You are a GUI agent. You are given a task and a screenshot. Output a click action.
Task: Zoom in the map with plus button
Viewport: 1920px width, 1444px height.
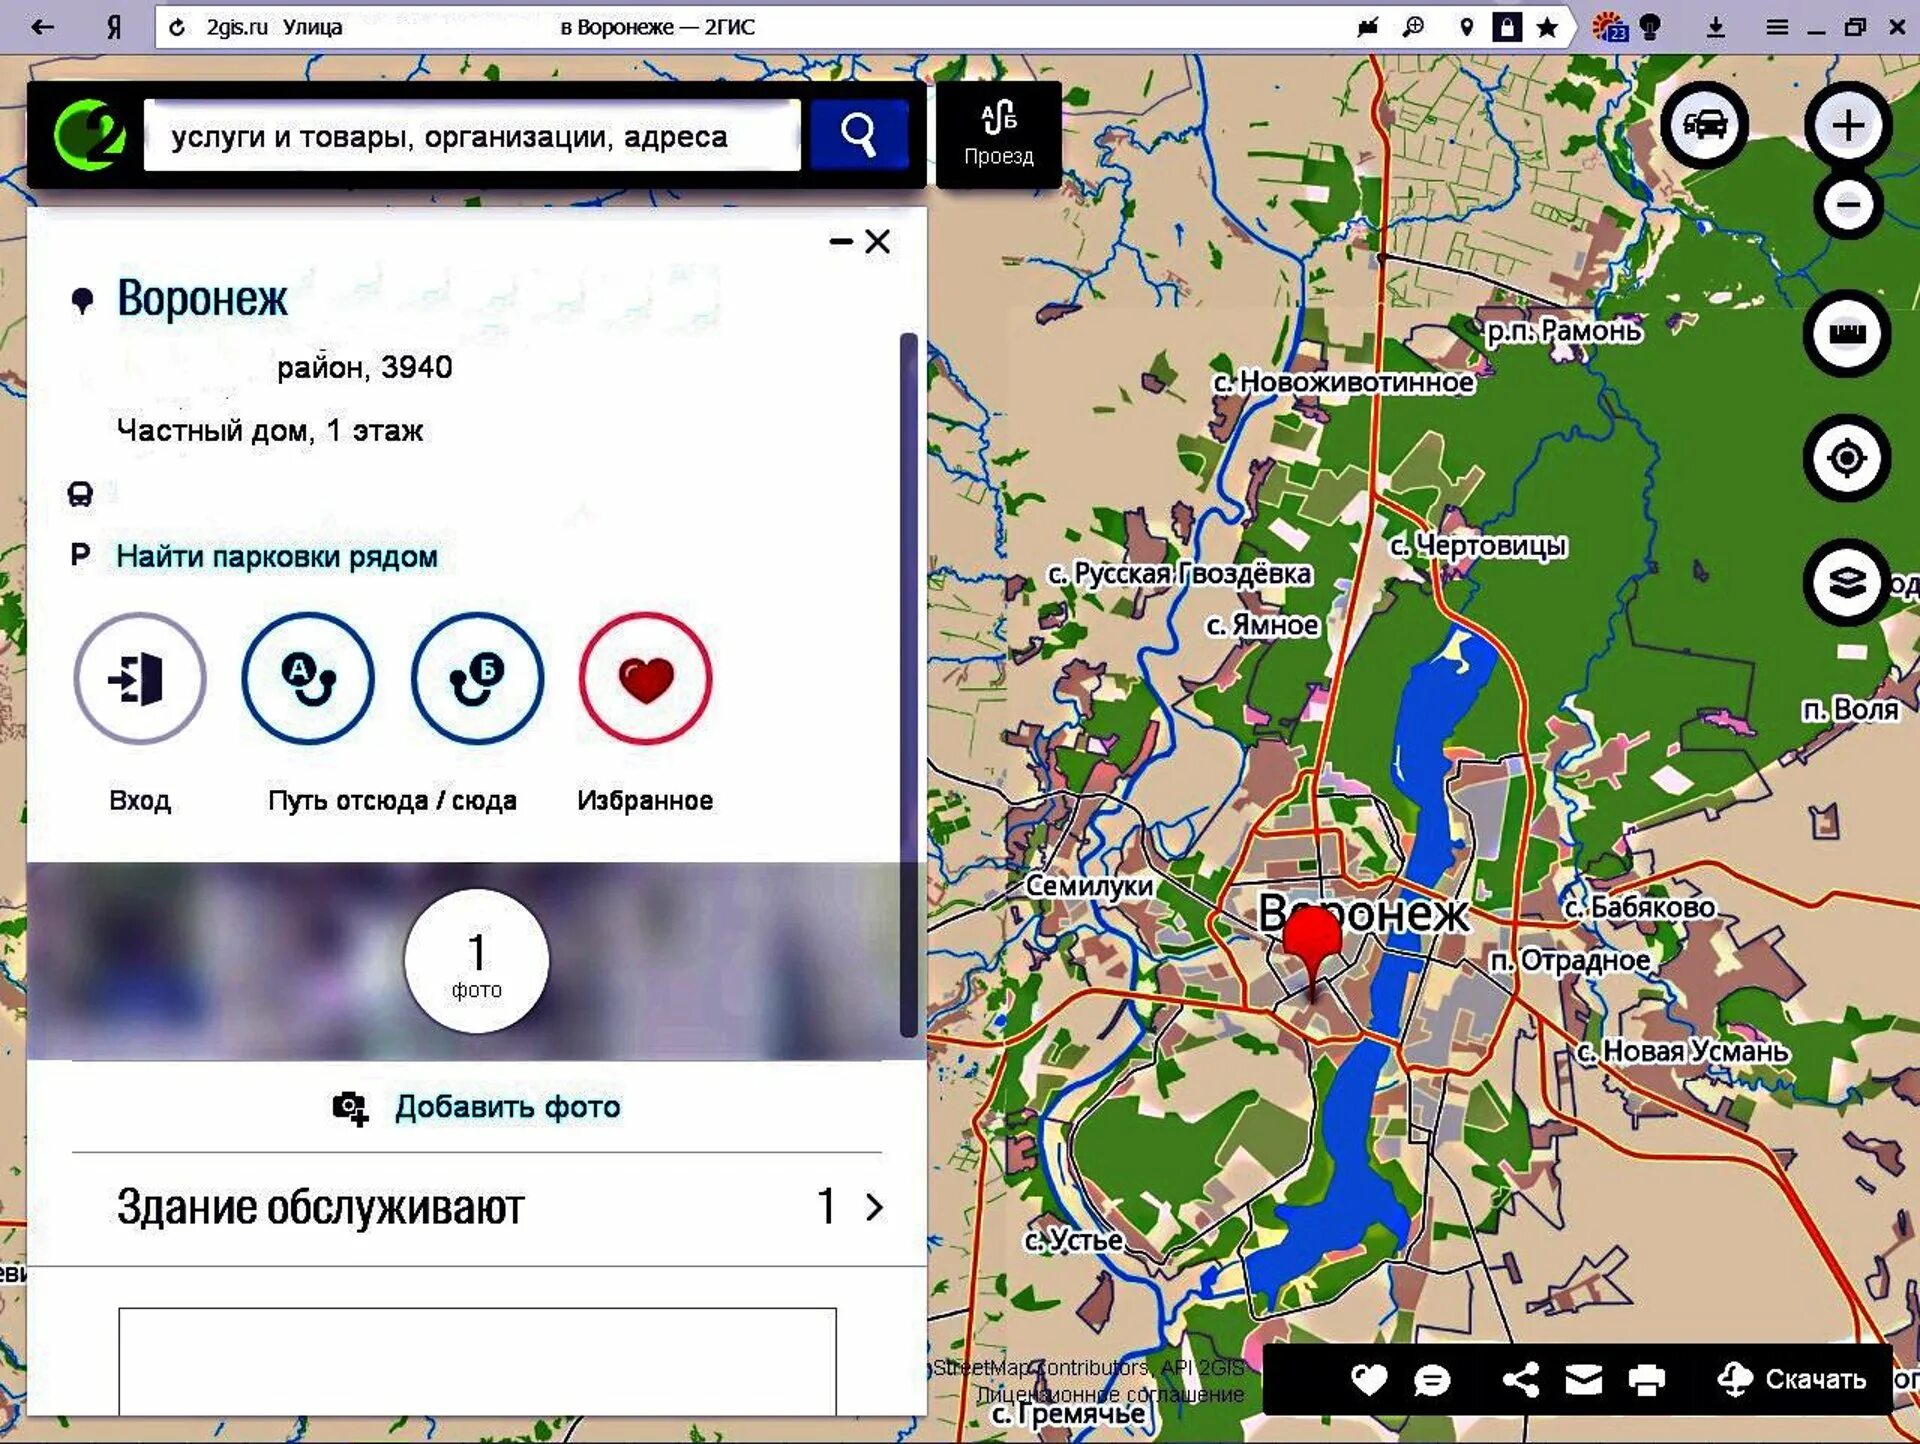tap(1847, 125)
